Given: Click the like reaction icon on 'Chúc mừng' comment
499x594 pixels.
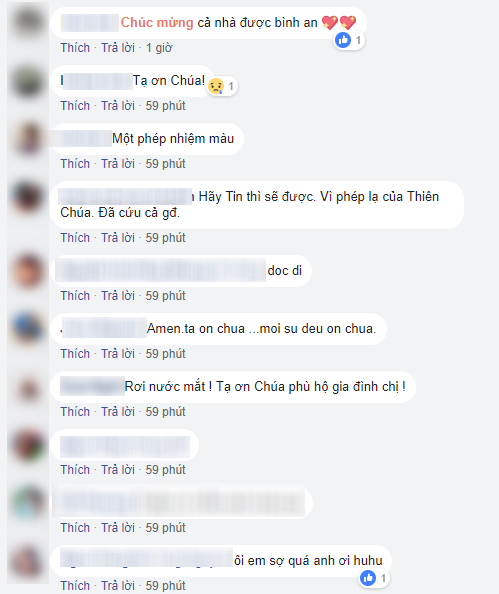Looking at the screenshot, I should click(343, 40).
